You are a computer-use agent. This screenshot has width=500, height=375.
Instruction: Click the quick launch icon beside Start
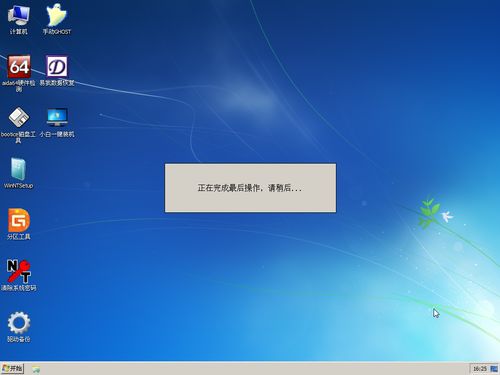coord(36,369)
